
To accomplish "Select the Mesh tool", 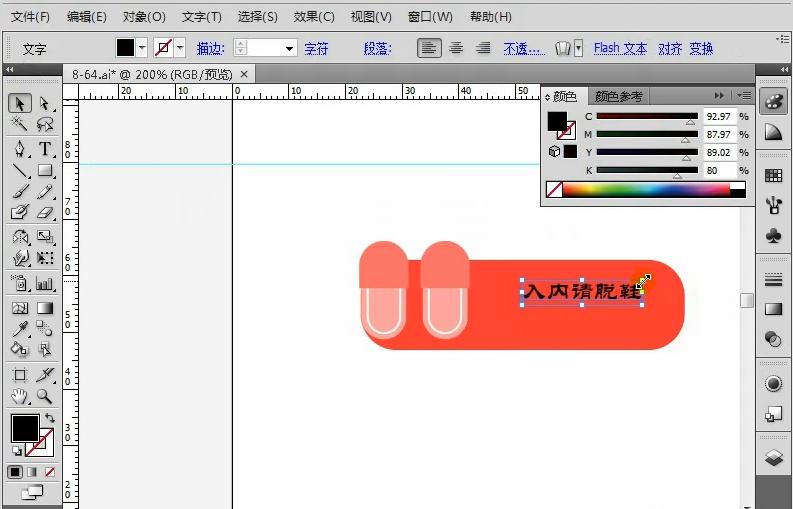I will point(20,308).
